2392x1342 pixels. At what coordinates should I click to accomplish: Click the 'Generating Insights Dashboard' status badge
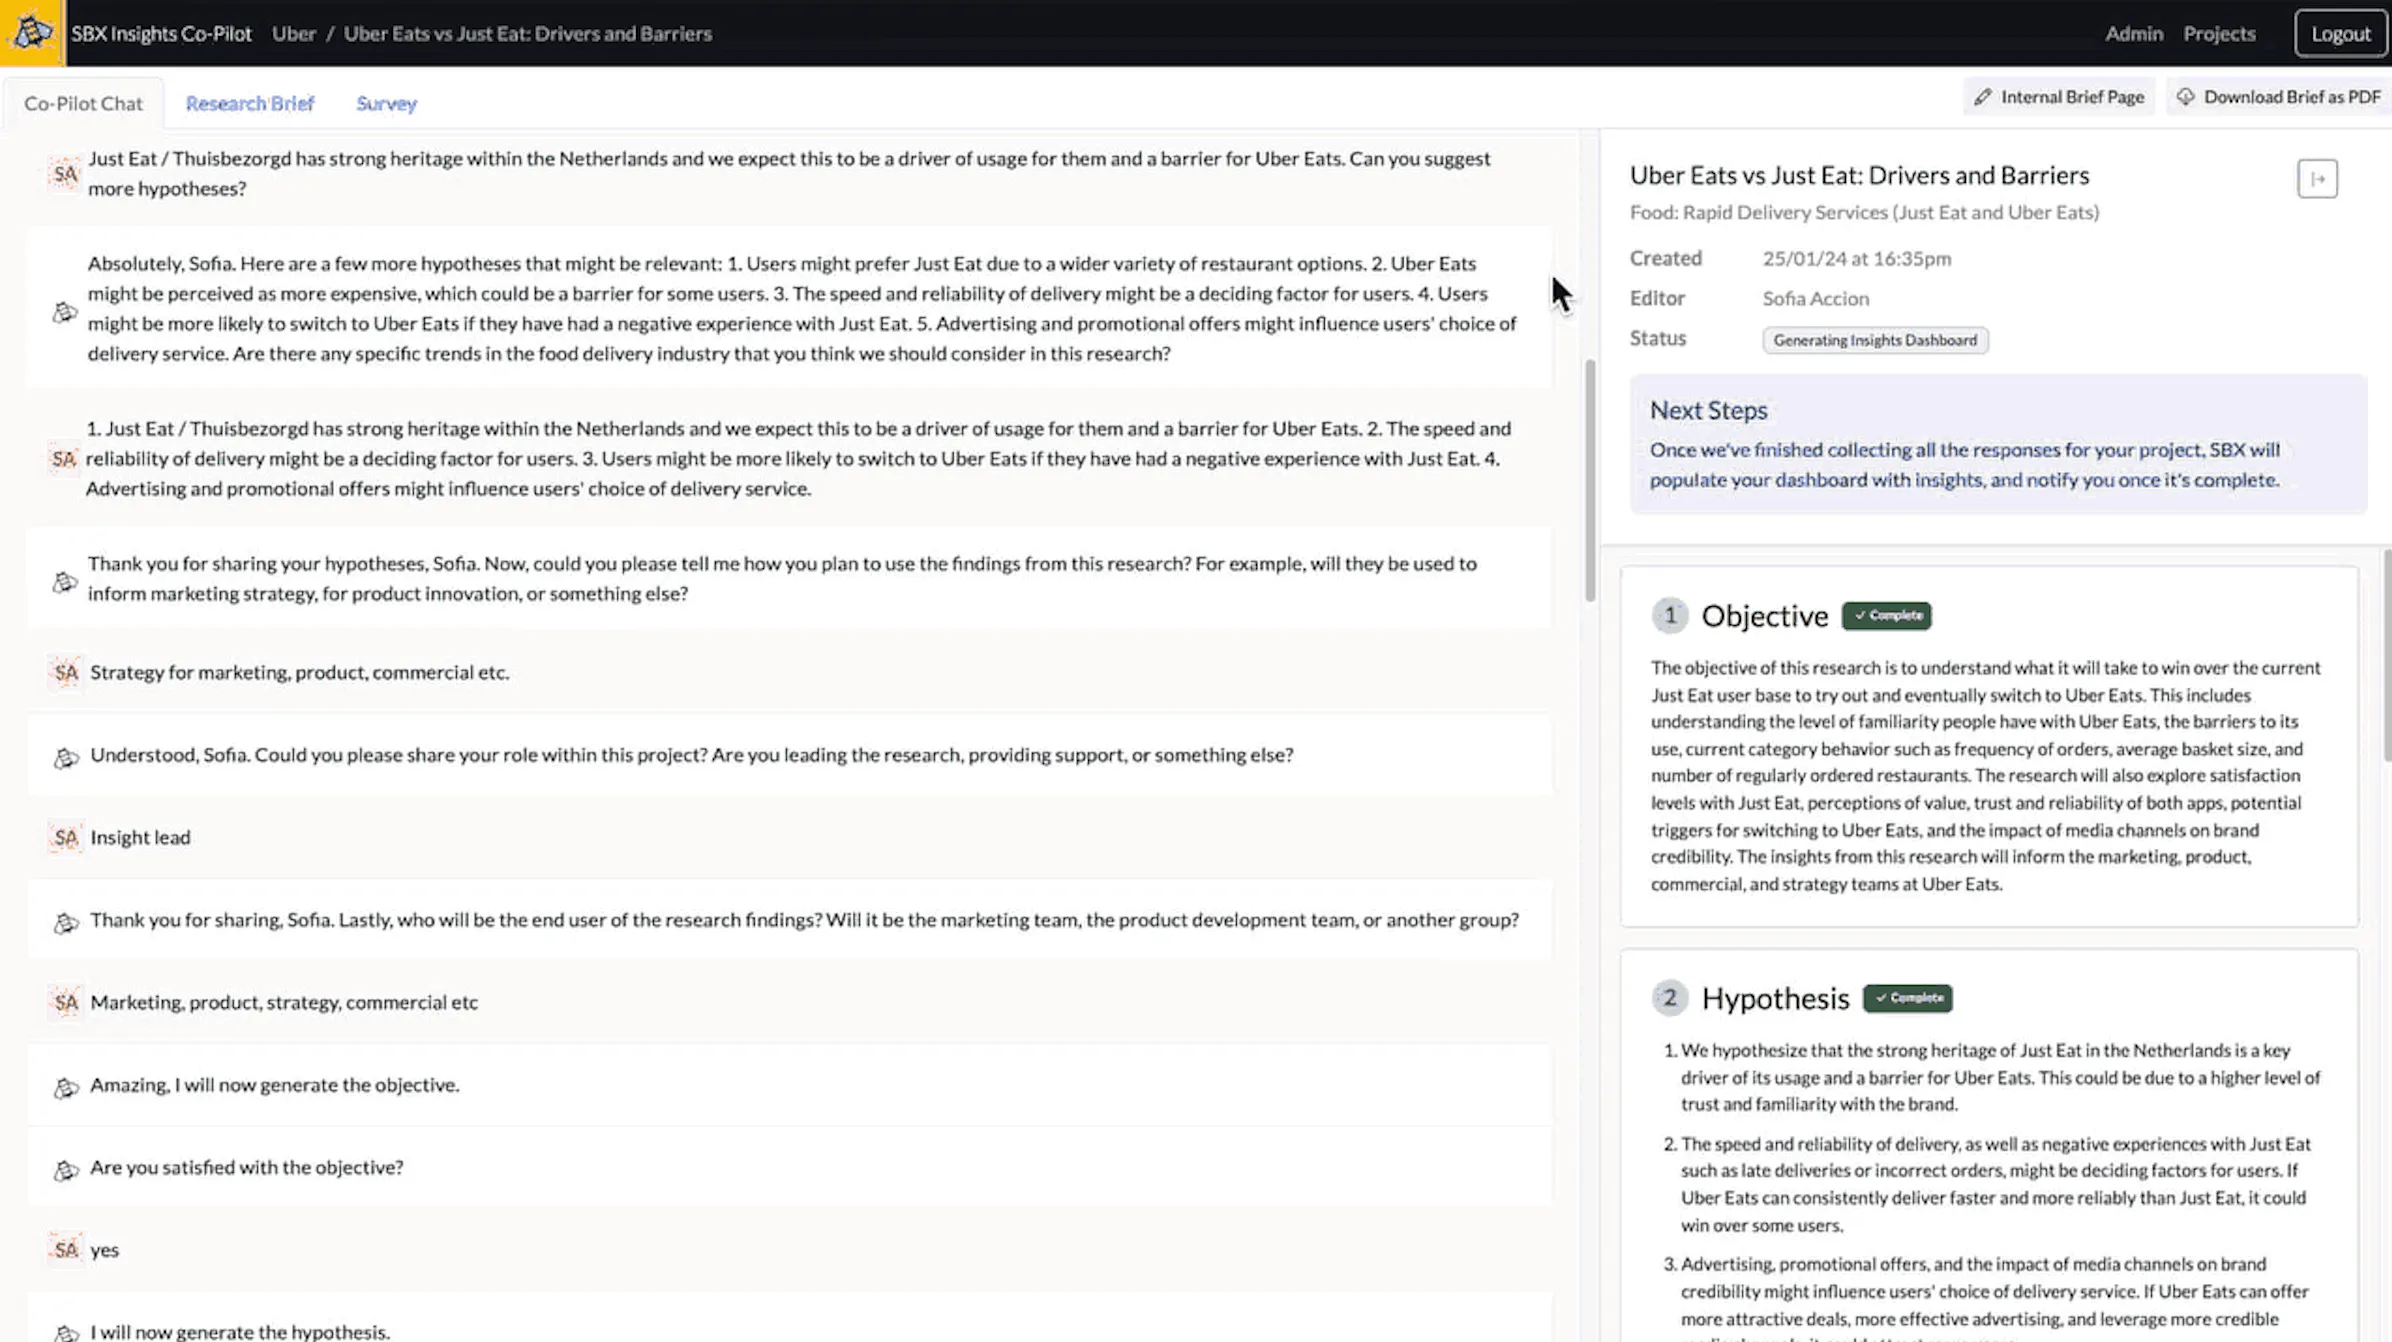pos(1875,340)
